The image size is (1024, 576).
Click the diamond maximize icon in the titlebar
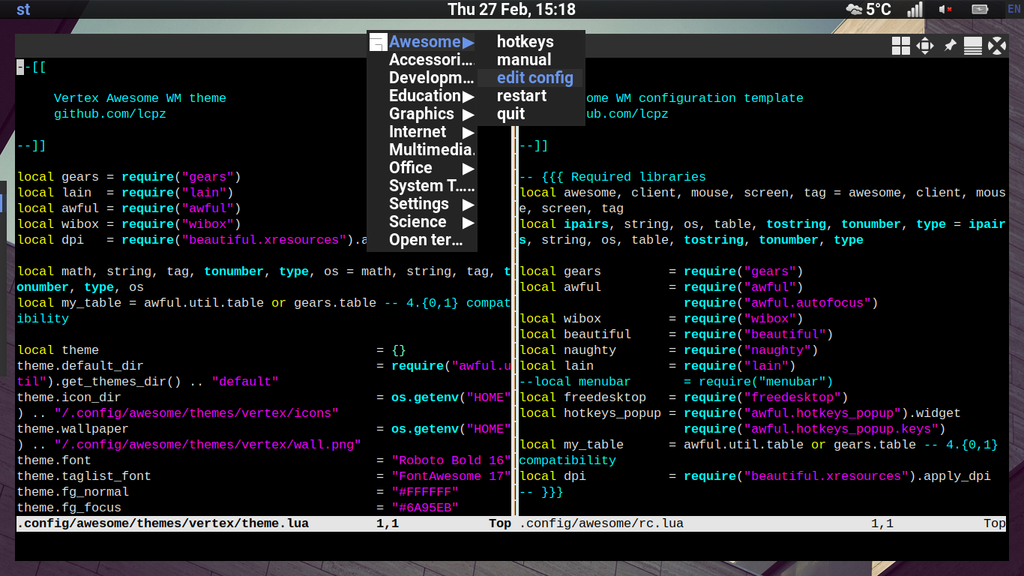pos(924,45)
